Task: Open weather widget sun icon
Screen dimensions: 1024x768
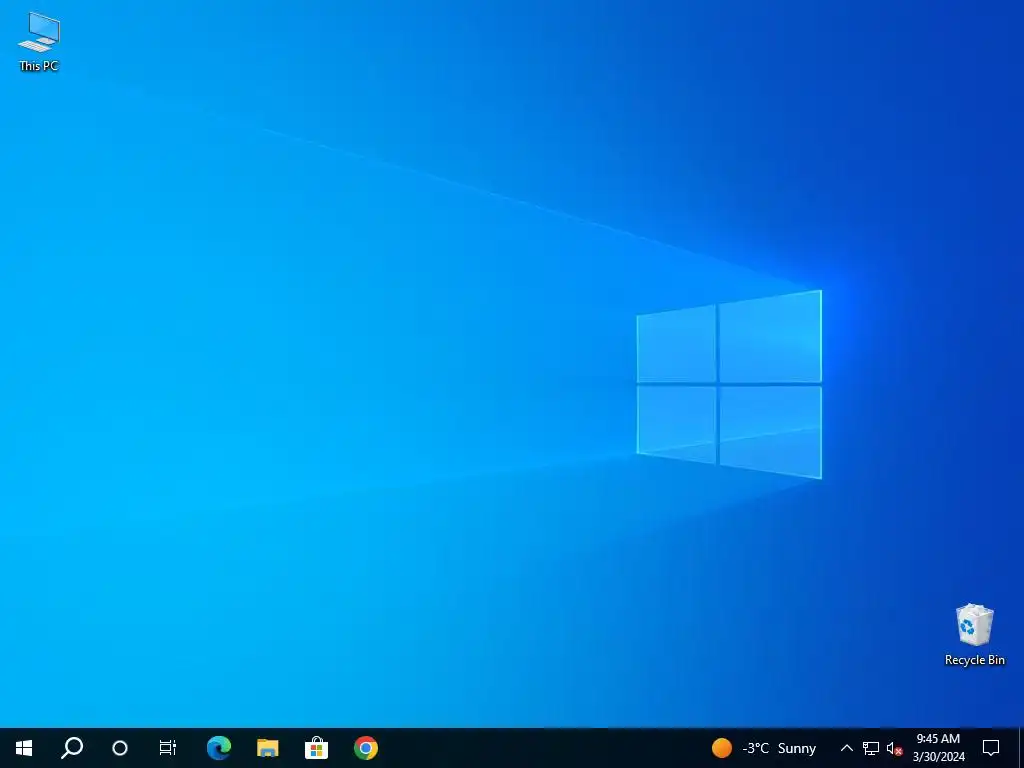Action: (722, 748)
